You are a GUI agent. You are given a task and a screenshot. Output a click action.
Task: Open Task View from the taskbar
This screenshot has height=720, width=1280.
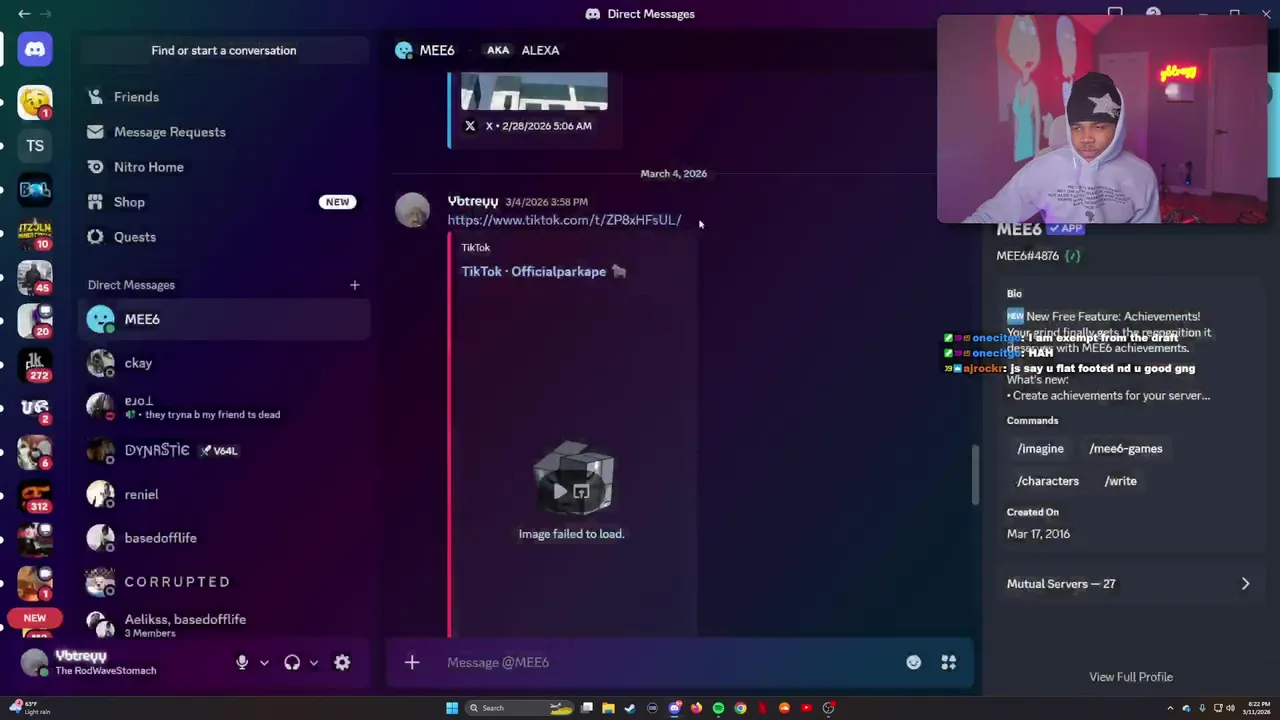point(587,708)
